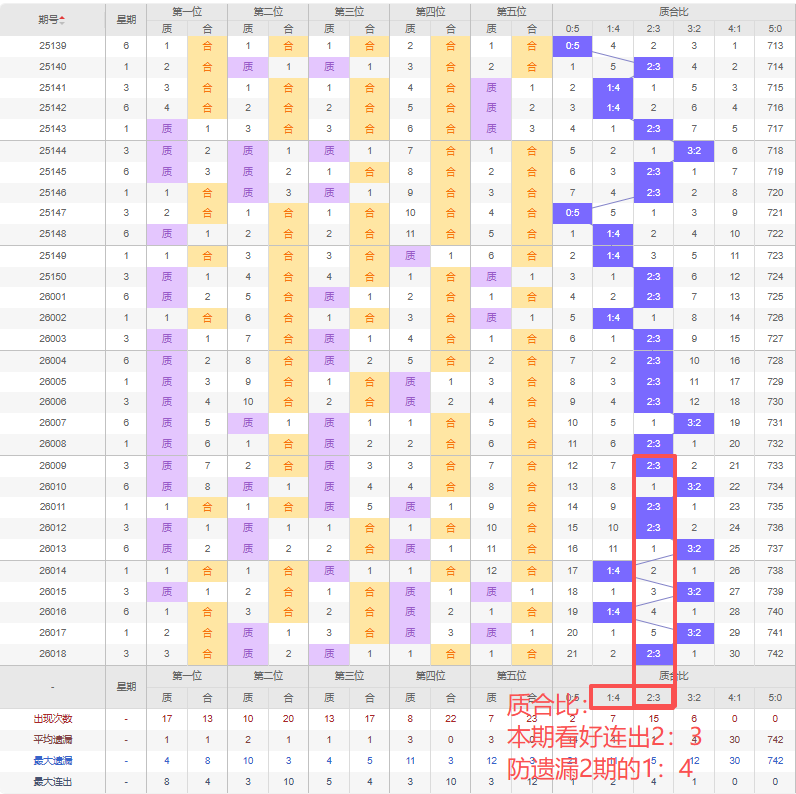The height and width of the screenshot is (794, 796).
Task: Click the top 第五位 header
Action: 511,12
